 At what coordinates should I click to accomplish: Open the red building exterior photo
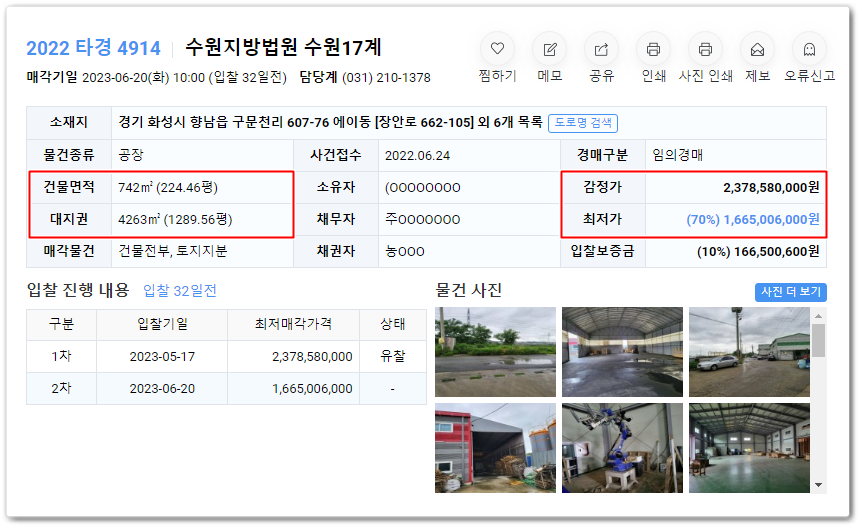pyautogui.click(x=495, y=448)
